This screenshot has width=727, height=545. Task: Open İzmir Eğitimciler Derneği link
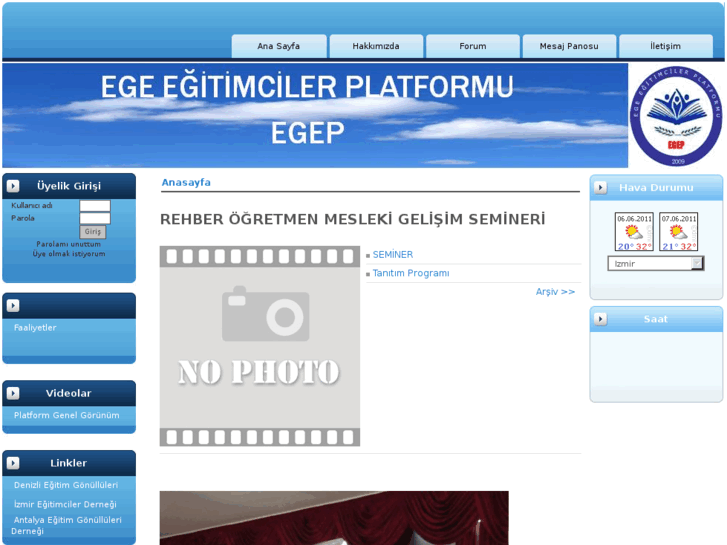pyautogui.click(x=65, y=504)
